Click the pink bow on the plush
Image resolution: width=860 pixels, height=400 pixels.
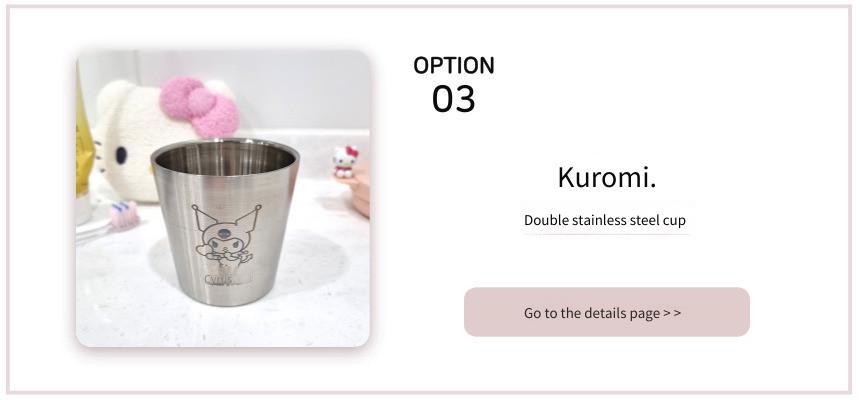tap(200, 106)
